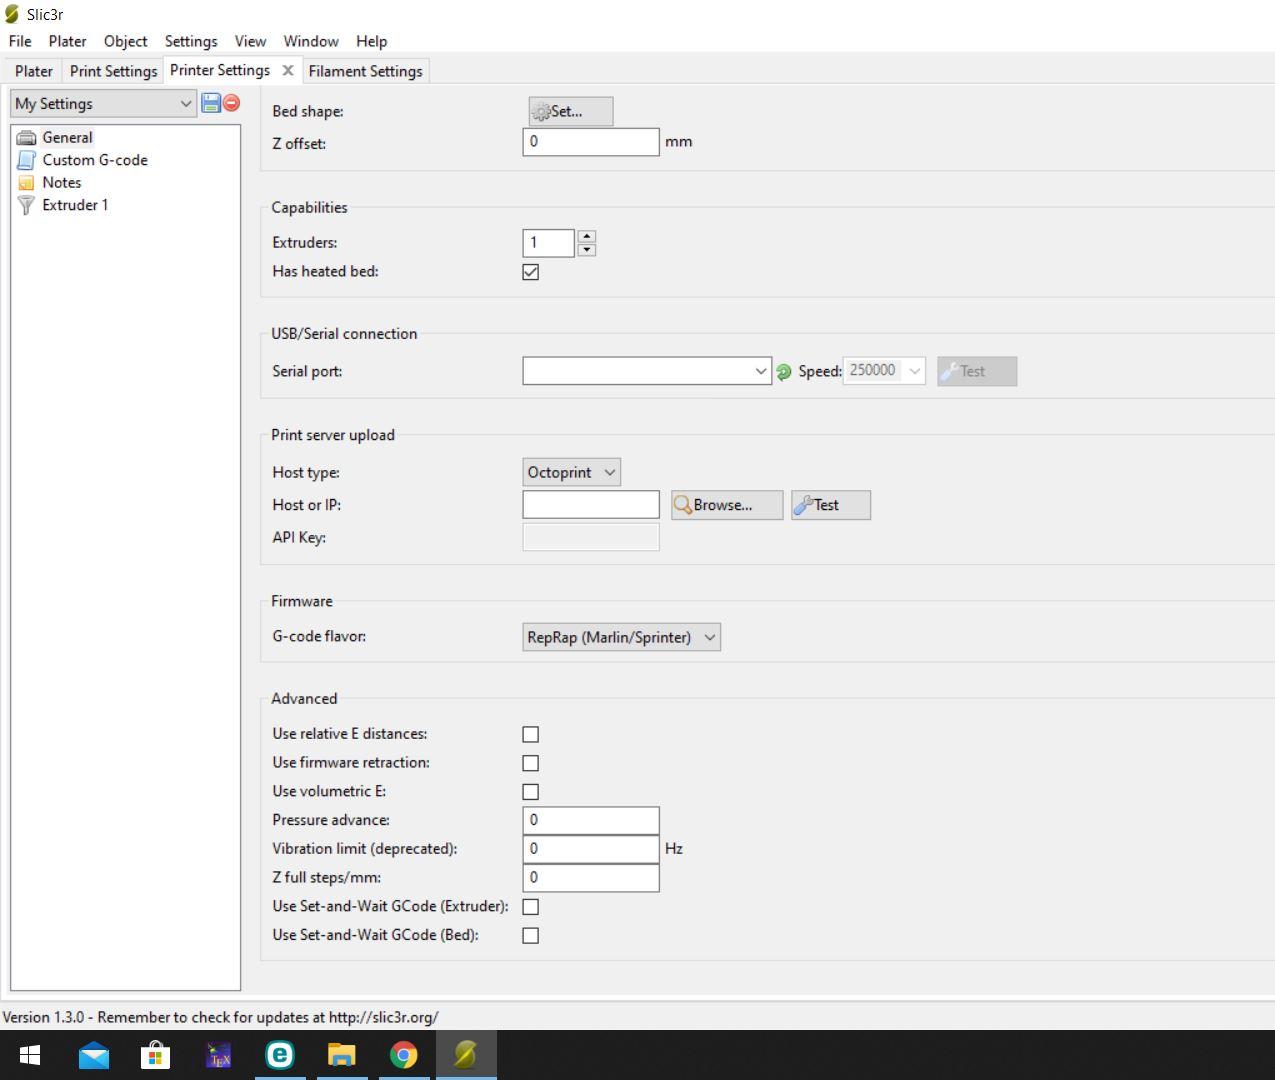Open the Plater menu
1275x1080 pixels.
[x=67, y=41]
